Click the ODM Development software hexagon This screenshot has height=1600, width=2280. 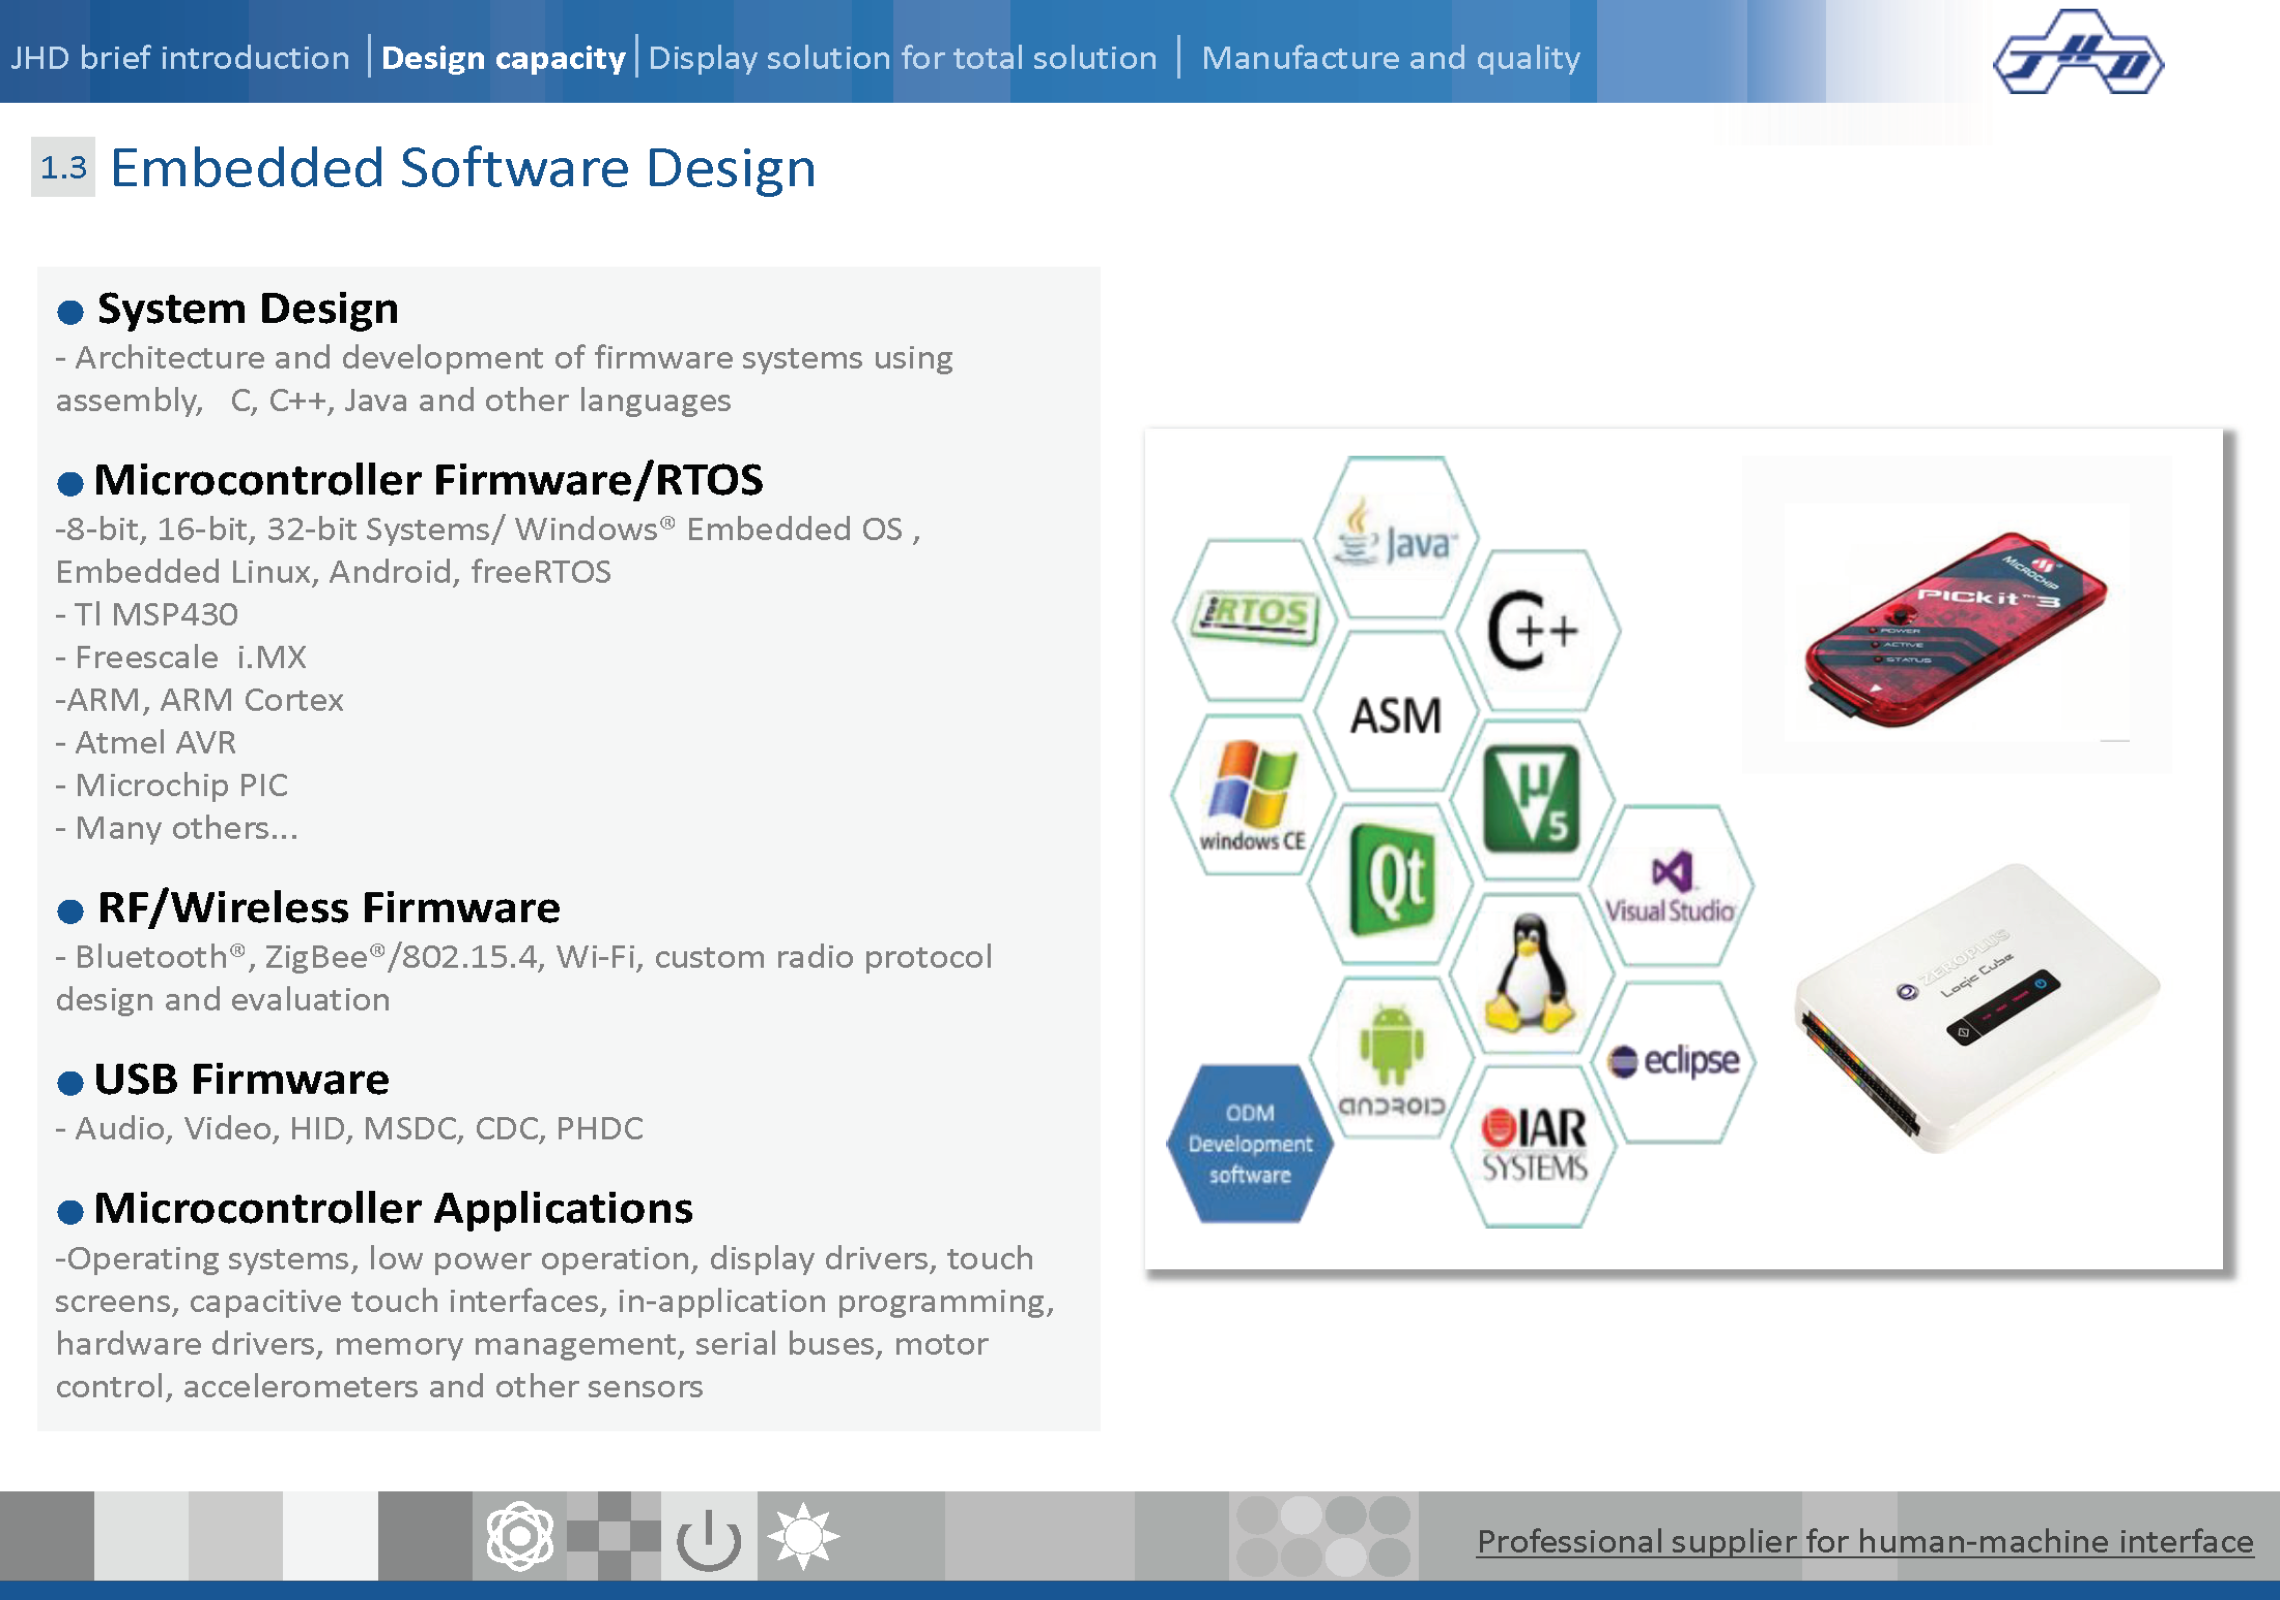[1250, 1143]
